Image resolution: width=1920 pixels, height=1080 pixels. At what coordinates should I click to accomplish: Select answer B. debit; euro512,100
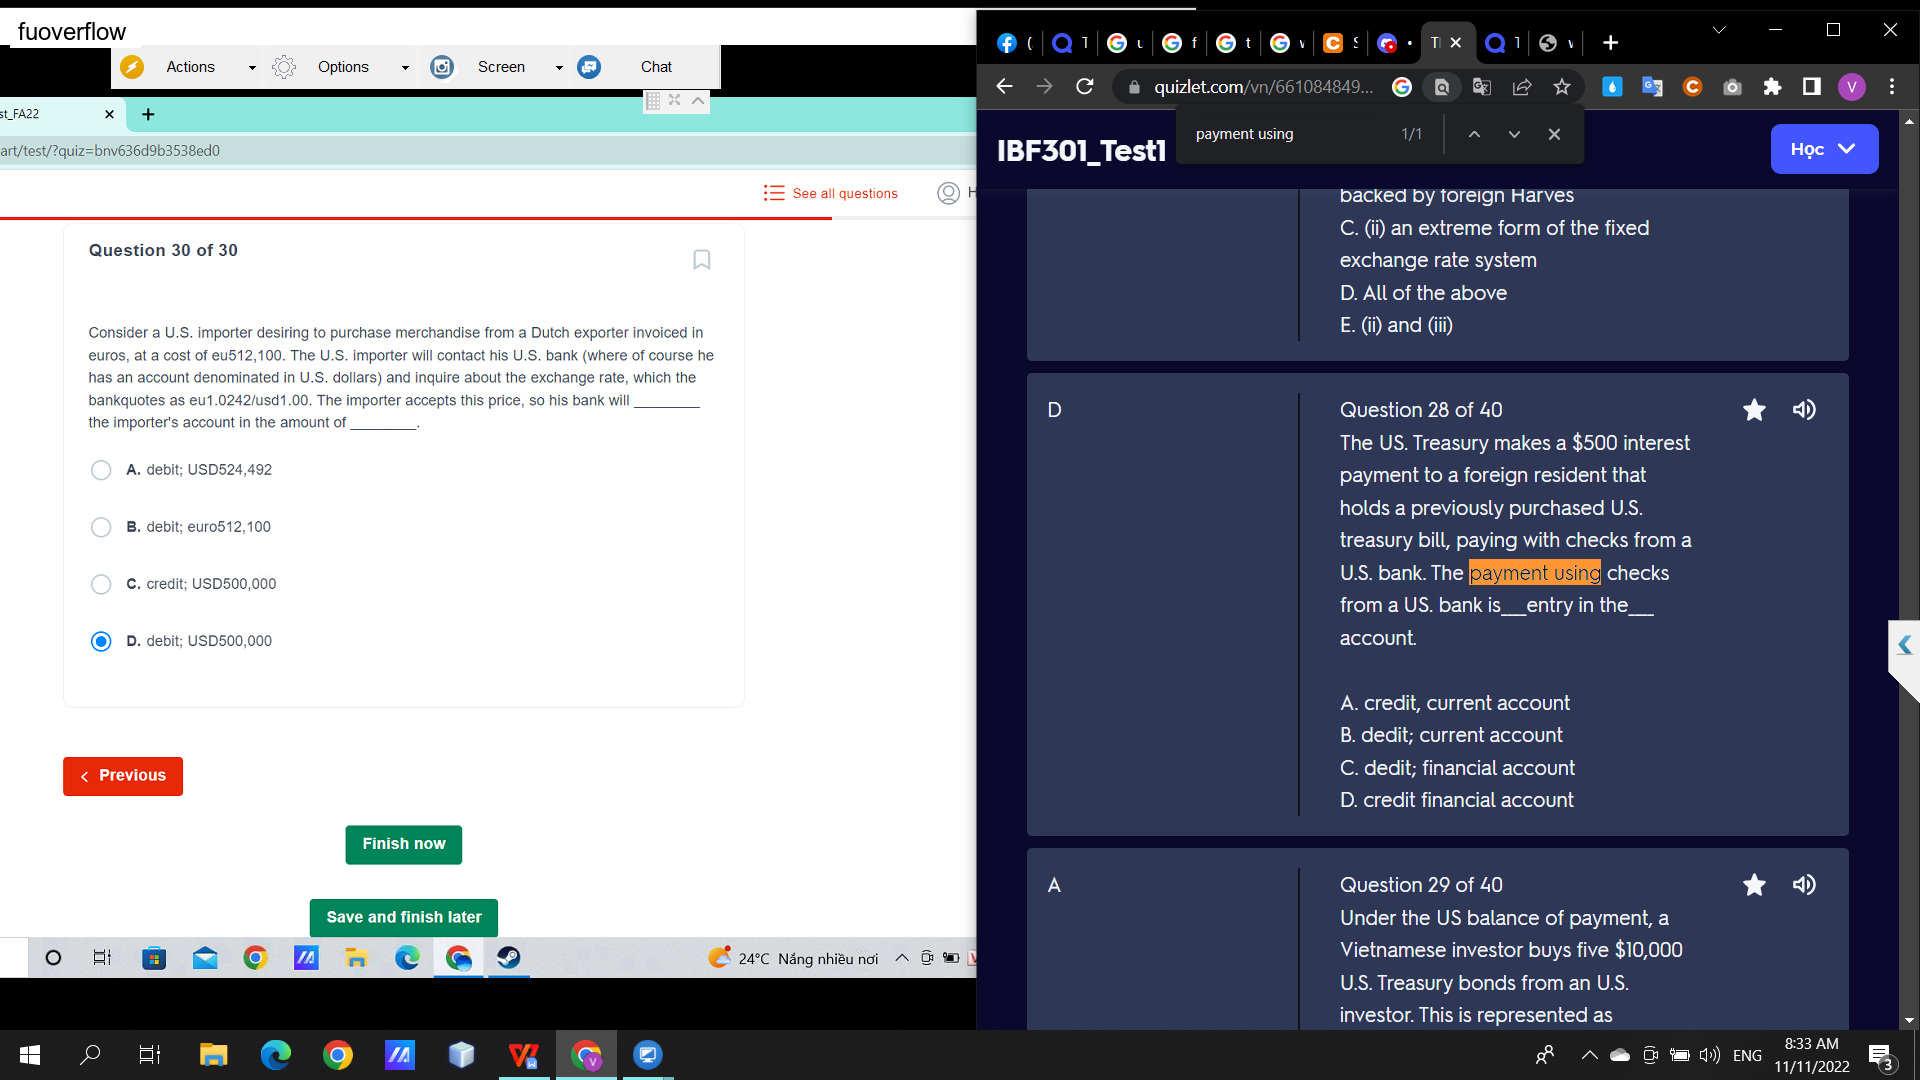coord(101,527)
